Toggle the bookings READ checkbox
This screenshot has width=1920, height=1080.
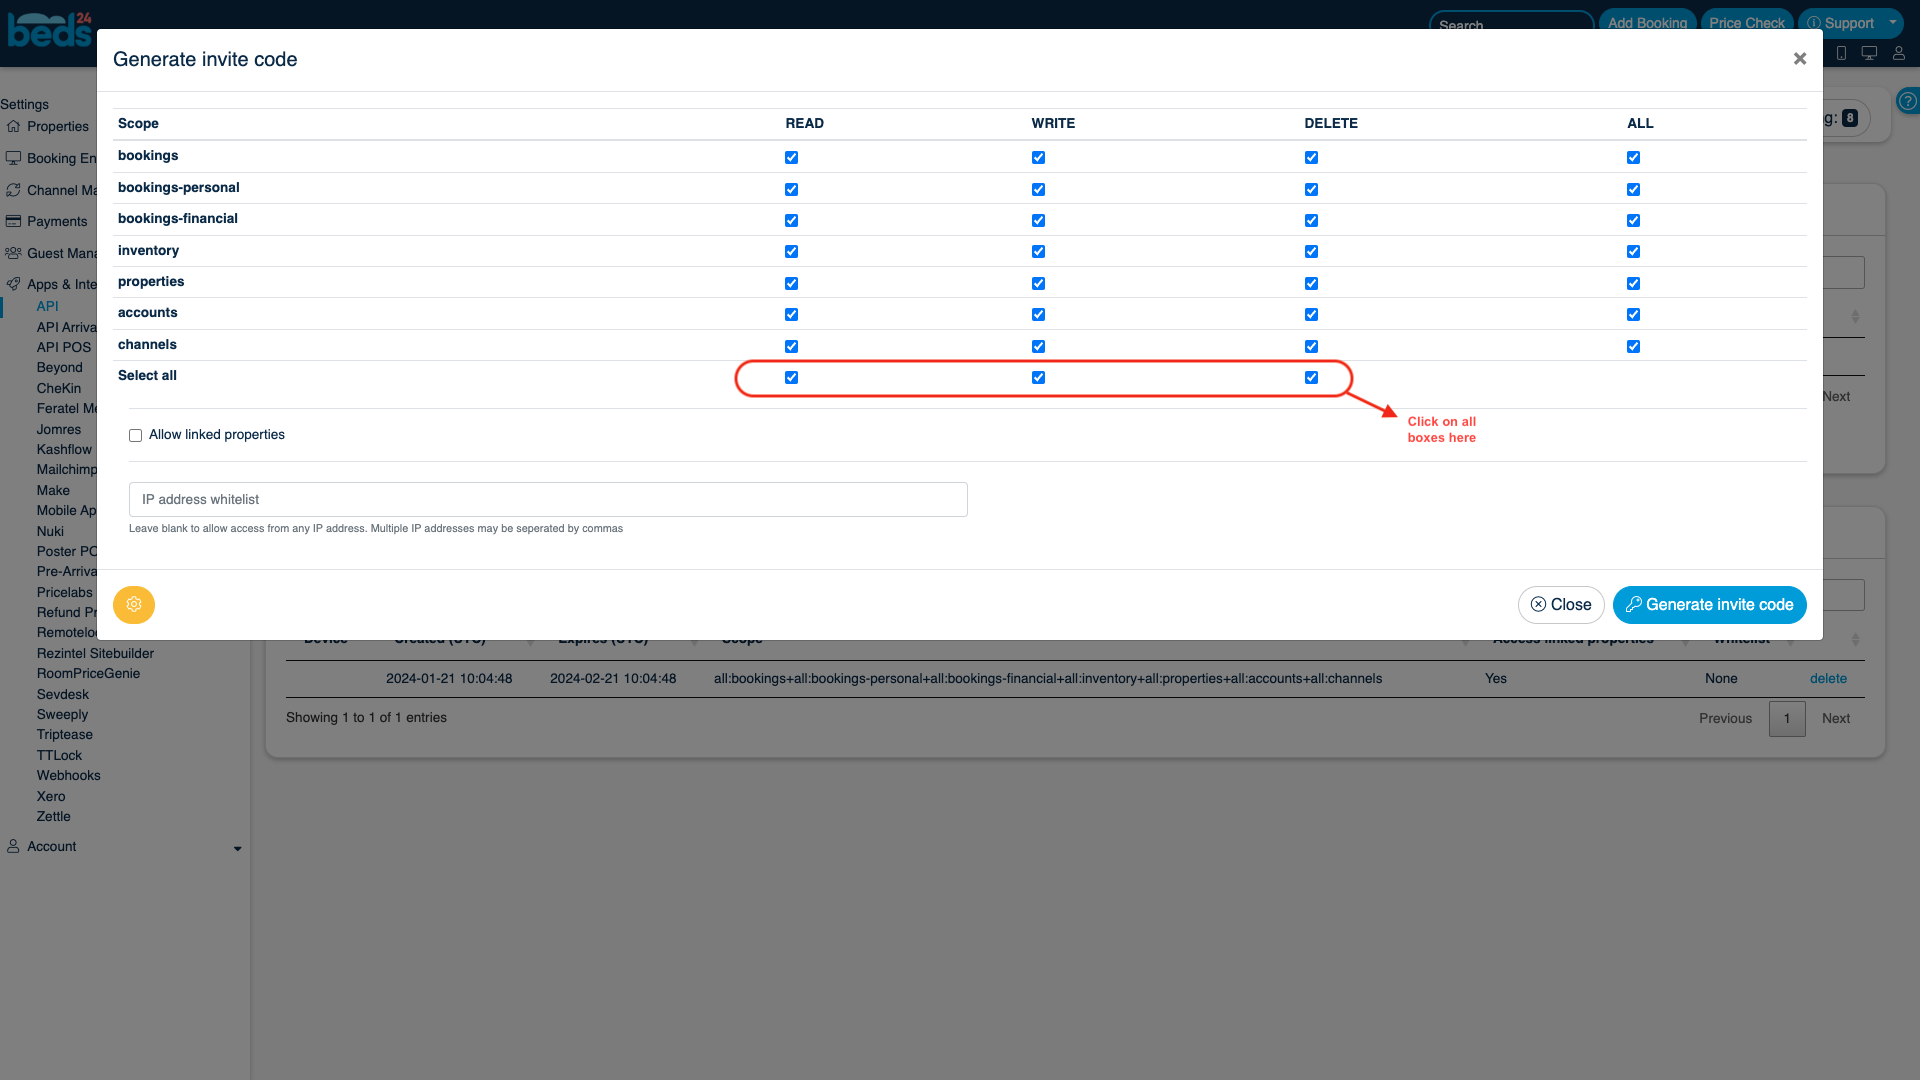(x=791, y=157)
